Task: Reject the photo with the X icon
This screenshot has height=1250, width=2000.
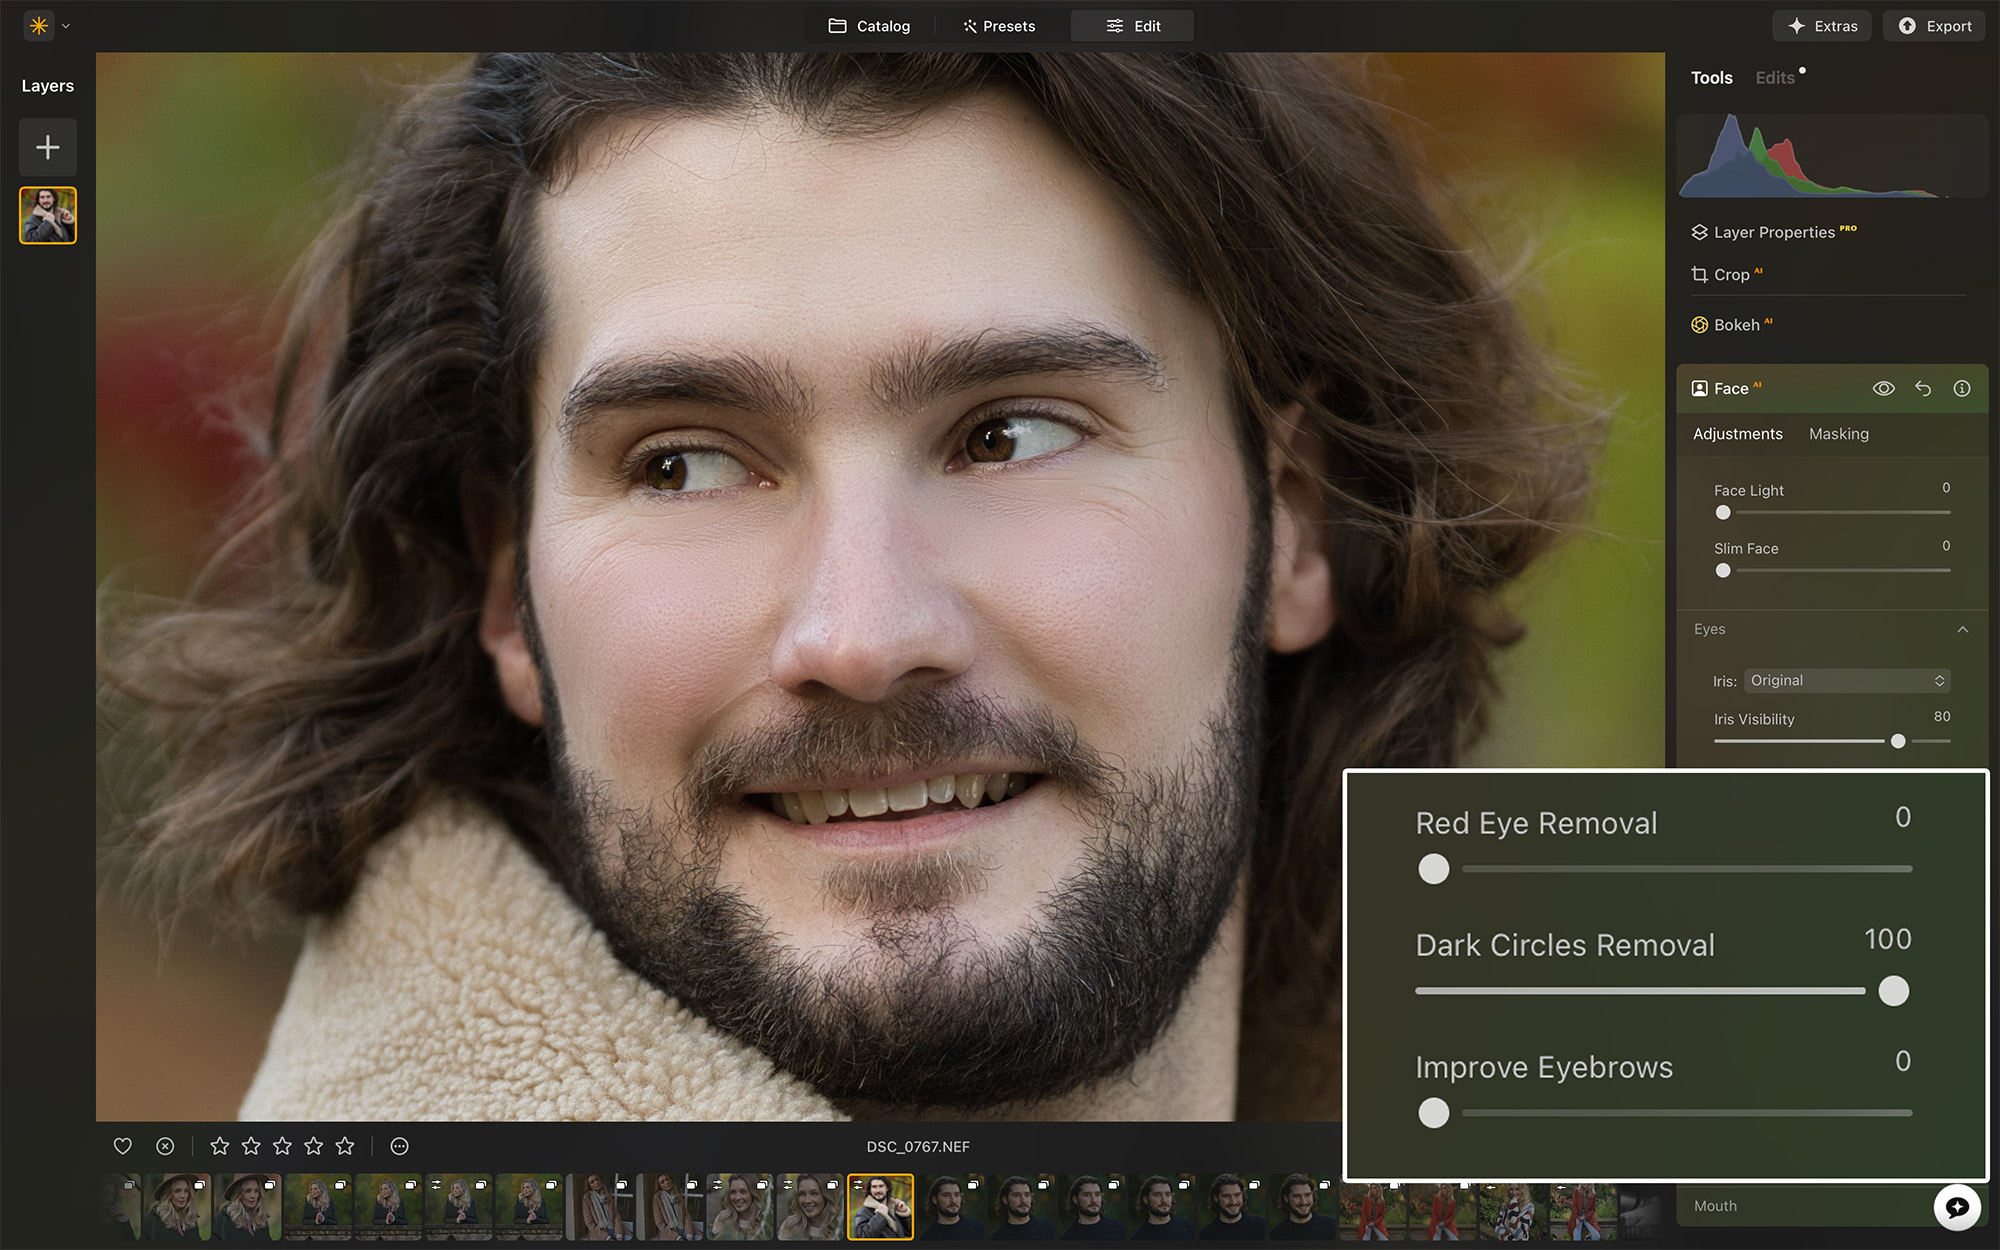Action: 163,1146
